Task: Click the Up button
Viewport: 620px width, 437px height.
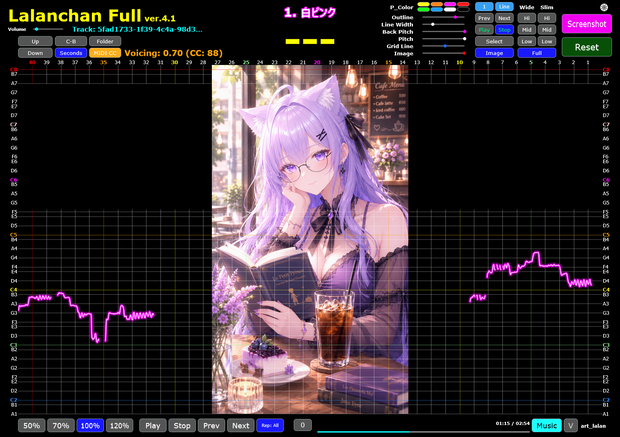Action: [35, 41]
